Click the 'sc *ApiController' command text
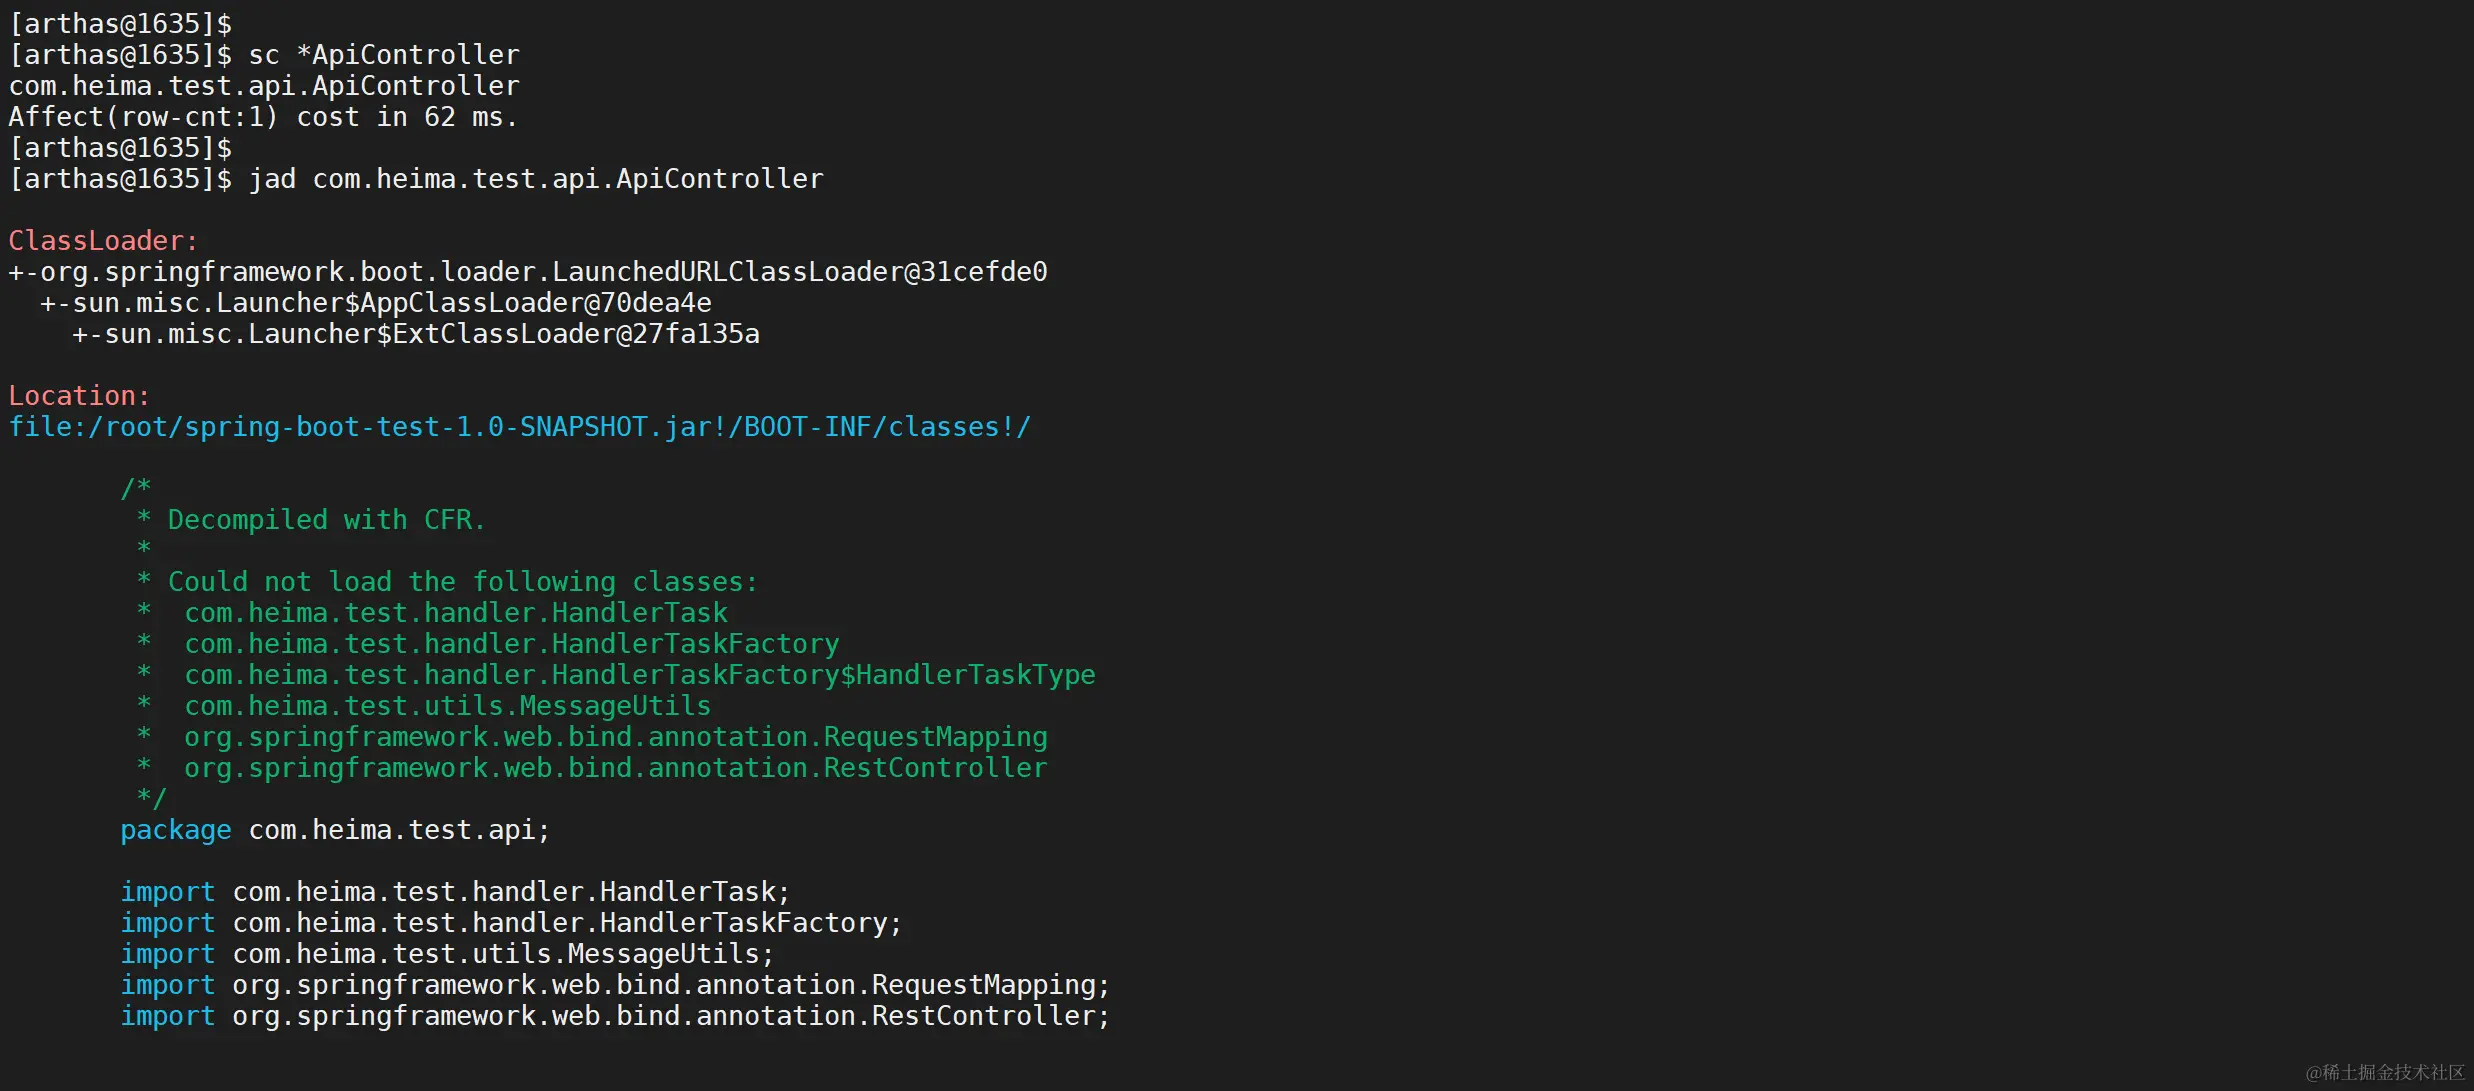The height and width of the screenshot is (1091, 2474). (384, 55)
